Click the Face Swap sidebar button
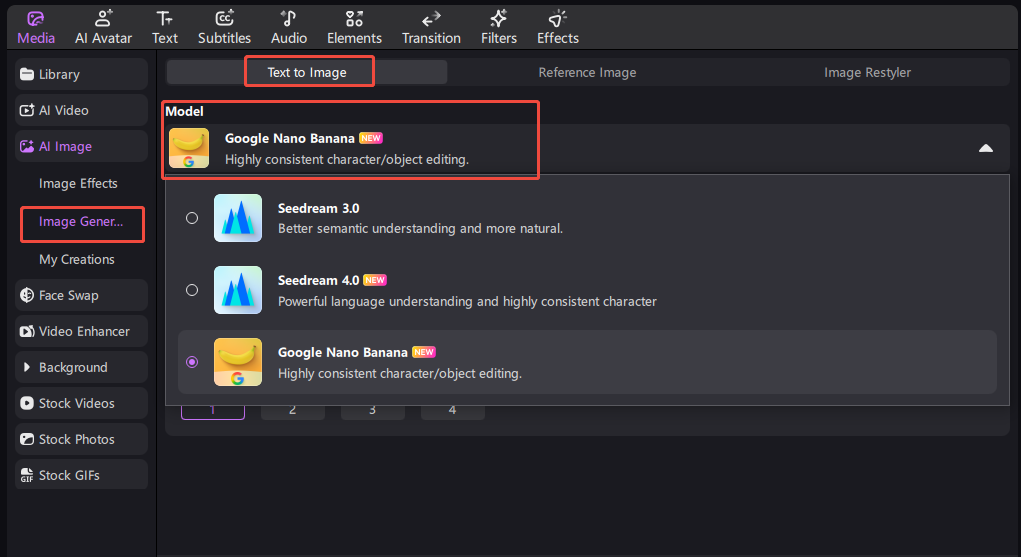Viewport: 1021px width, 557px height. coord(81,295)
